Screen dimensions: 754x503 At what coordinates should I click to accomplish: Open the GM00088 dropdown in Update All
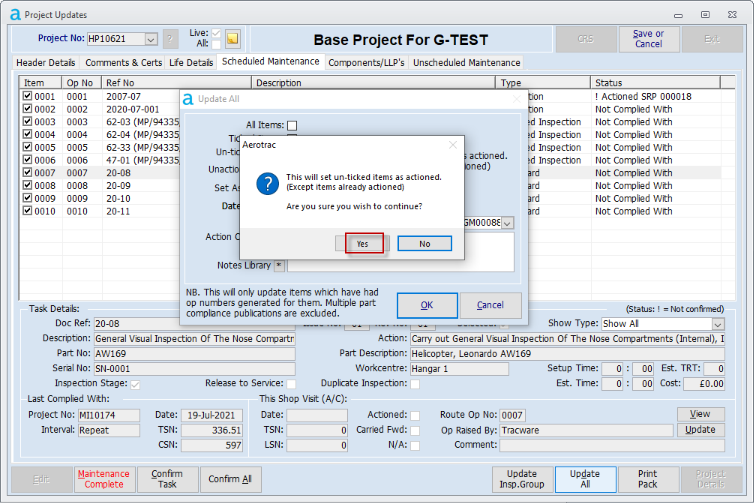pyautogui.click(x=508, y=223)
